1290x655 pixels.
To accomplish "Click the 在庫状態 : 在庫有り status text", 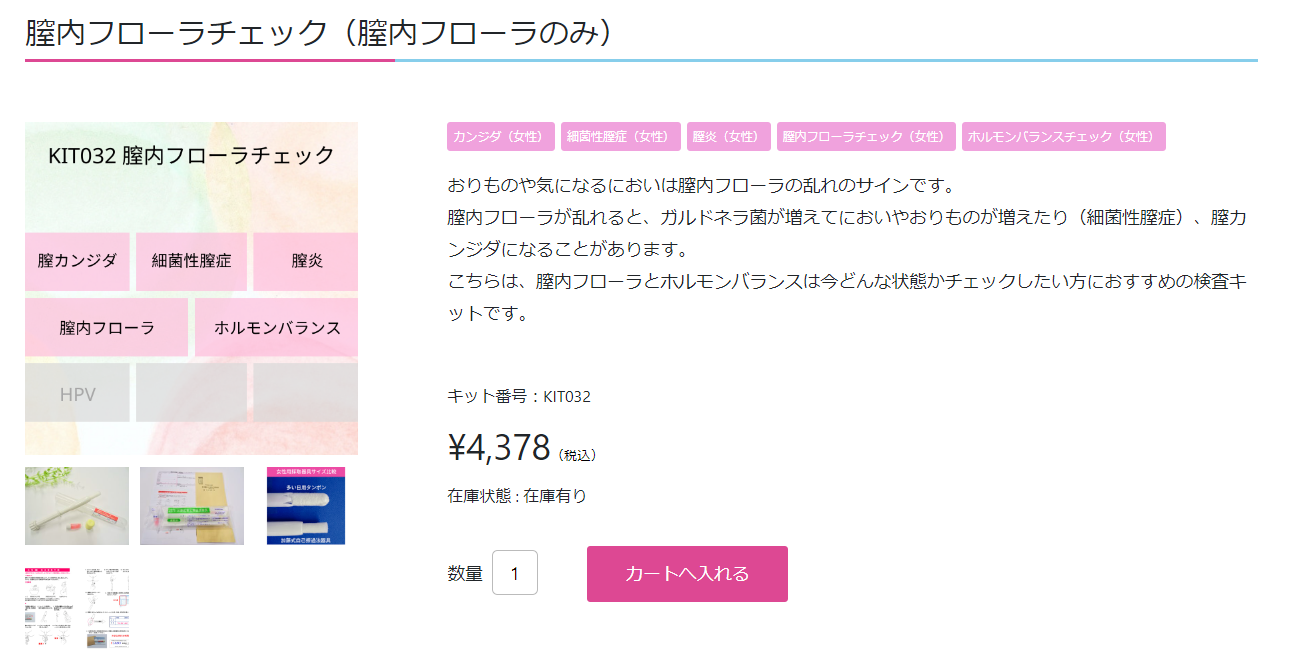I will [517, 495].
